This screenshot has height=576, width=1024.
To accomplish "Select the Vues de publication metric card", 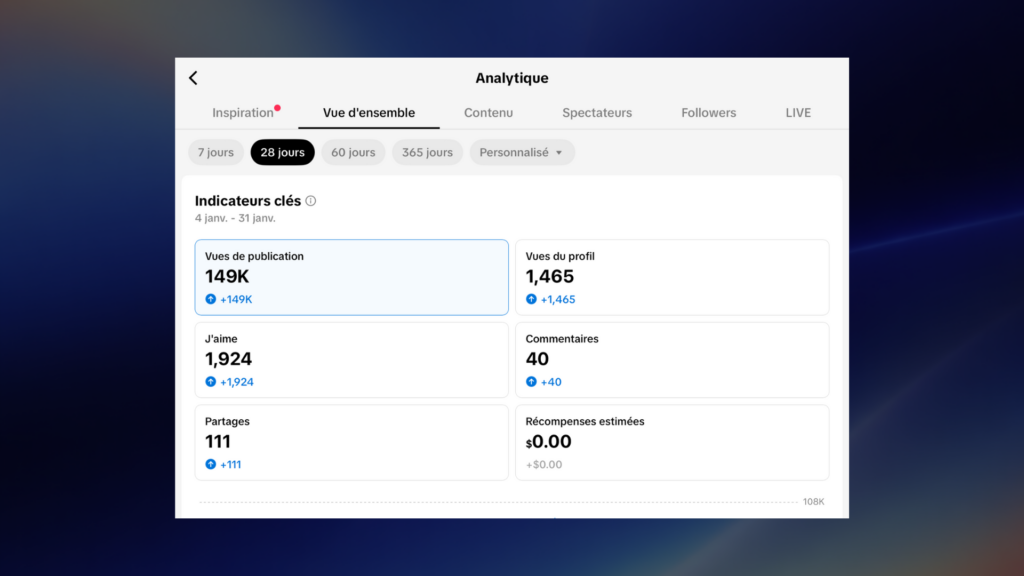I will coord(351,277).
